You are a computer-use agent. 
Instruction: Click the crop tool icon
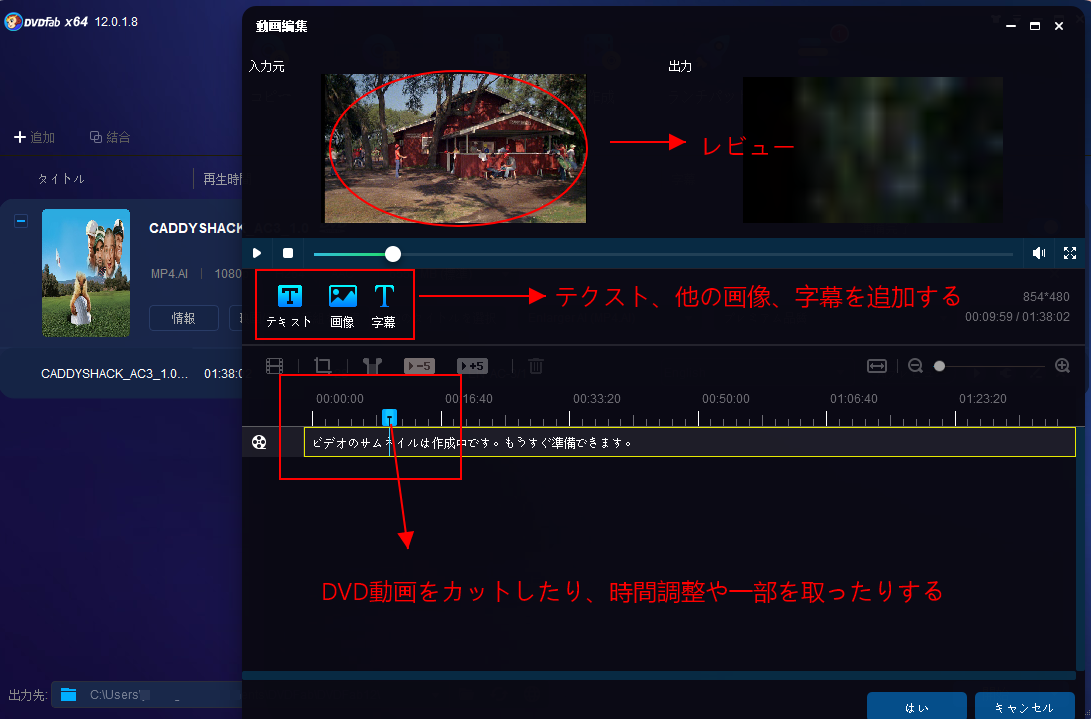click(x=322, y=366)
